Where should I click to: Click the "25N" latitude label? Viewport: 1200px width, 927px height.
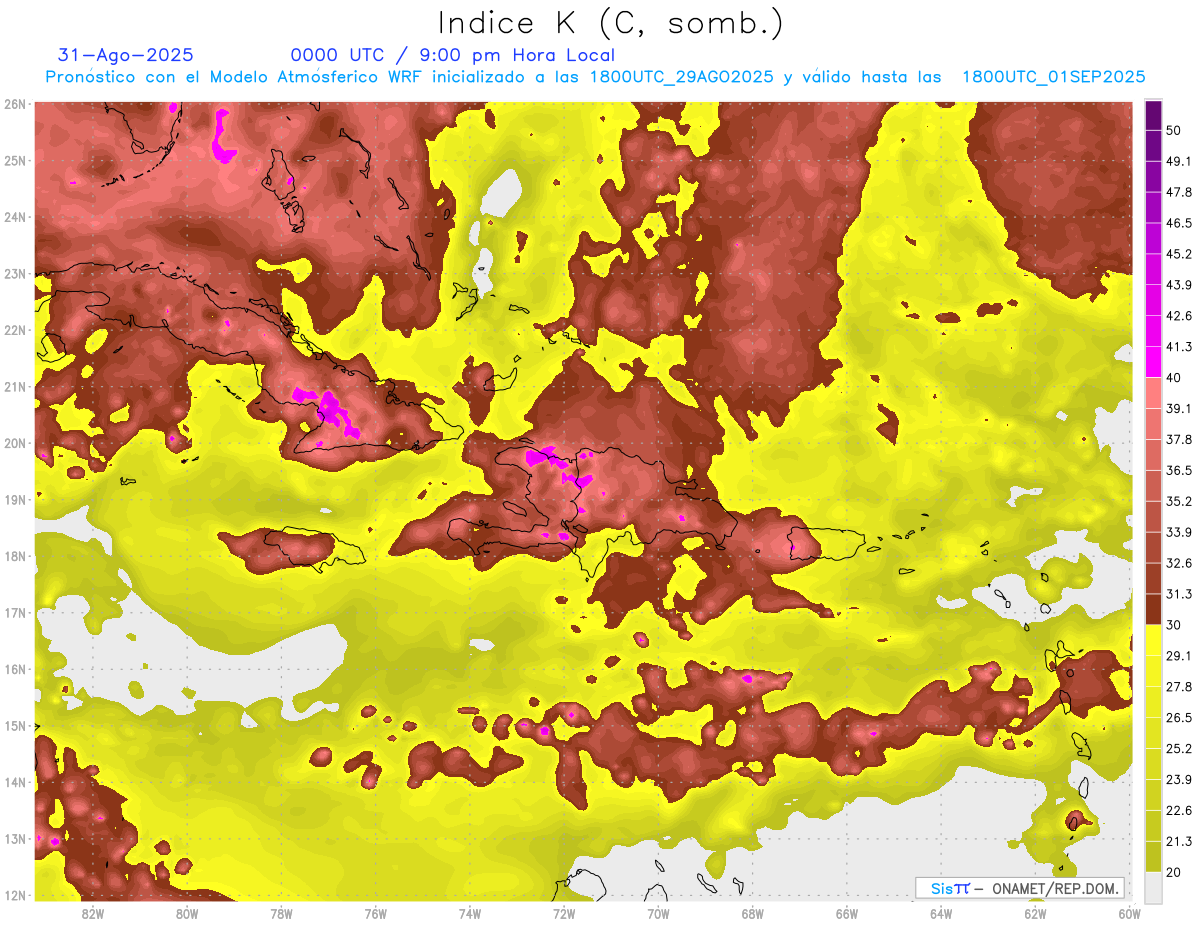click(x=15, y=160)
